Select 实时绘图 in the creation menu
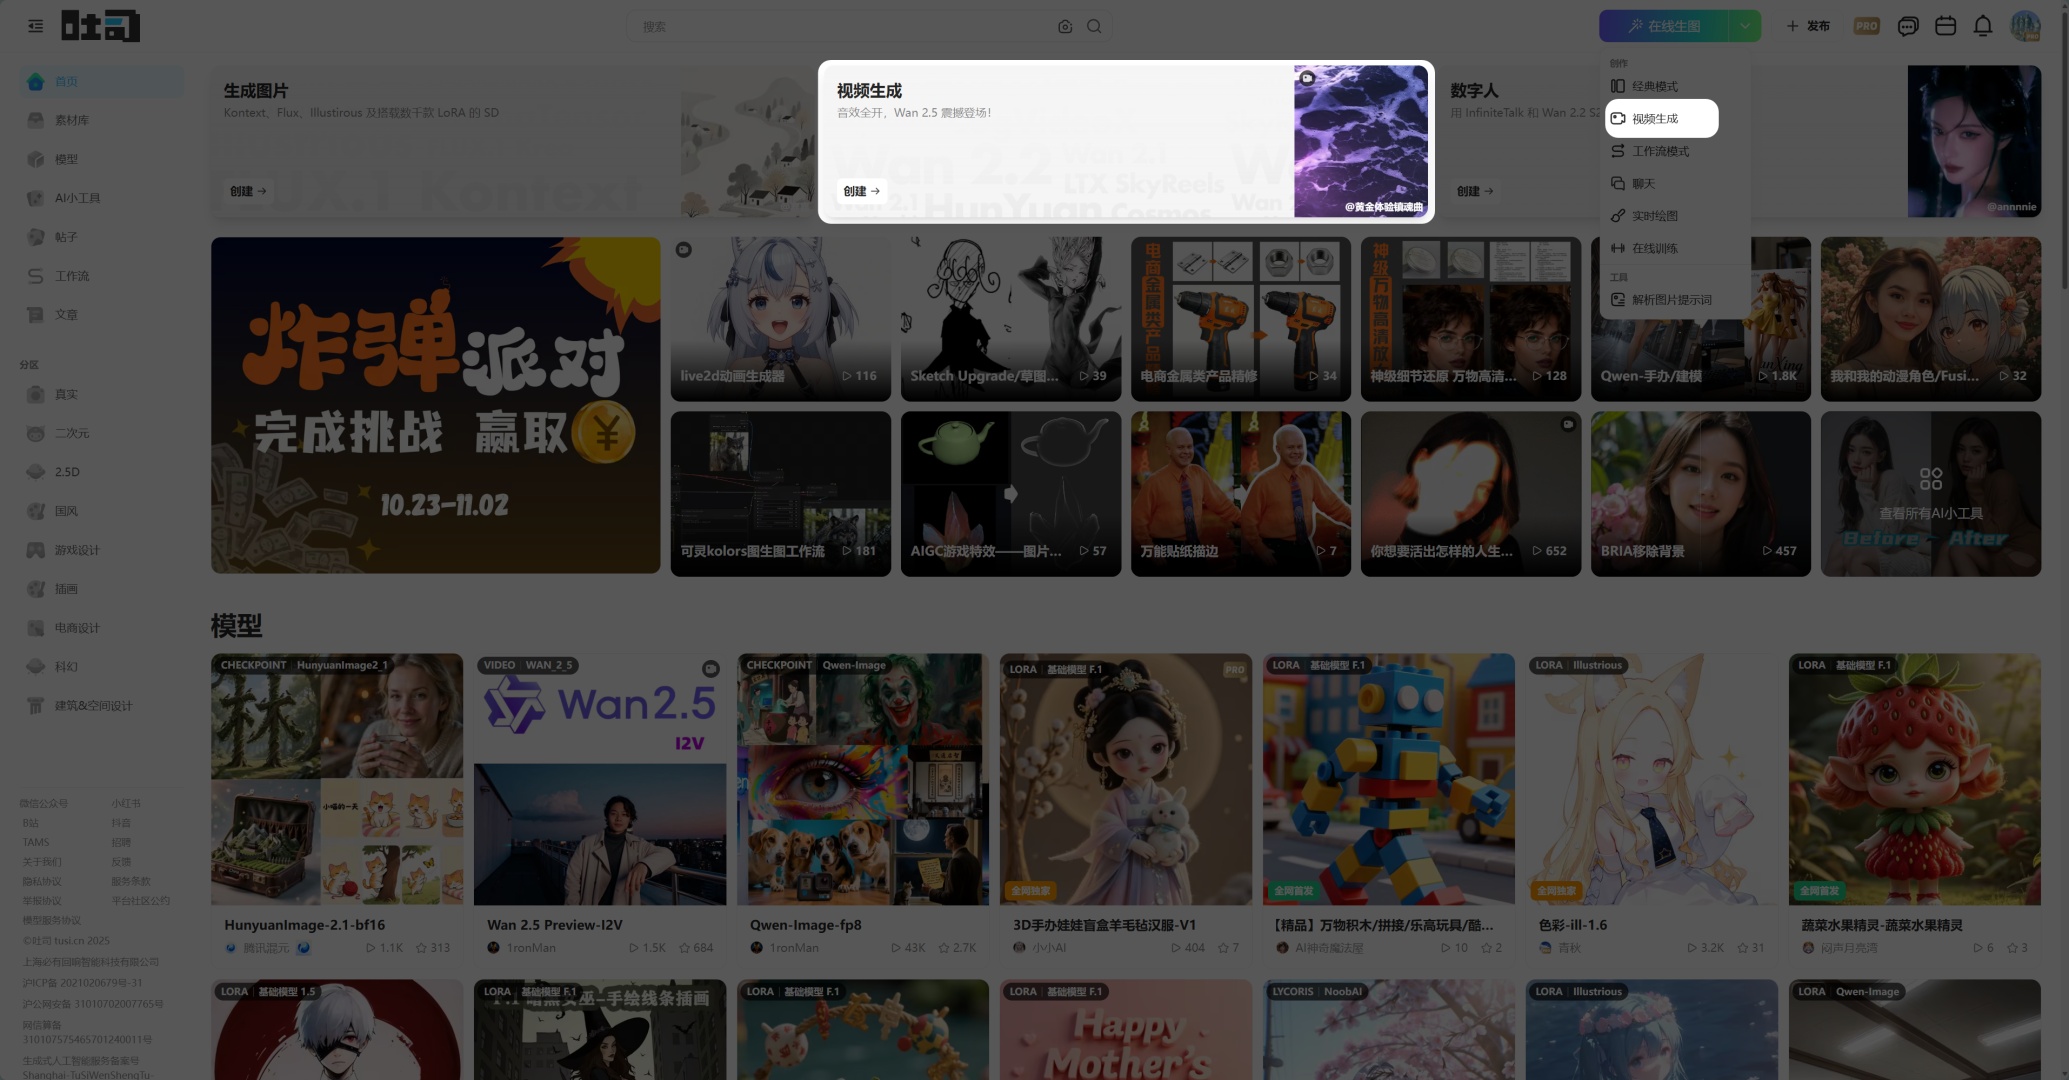The image size is (2069, 1080). pos(1654,216)
